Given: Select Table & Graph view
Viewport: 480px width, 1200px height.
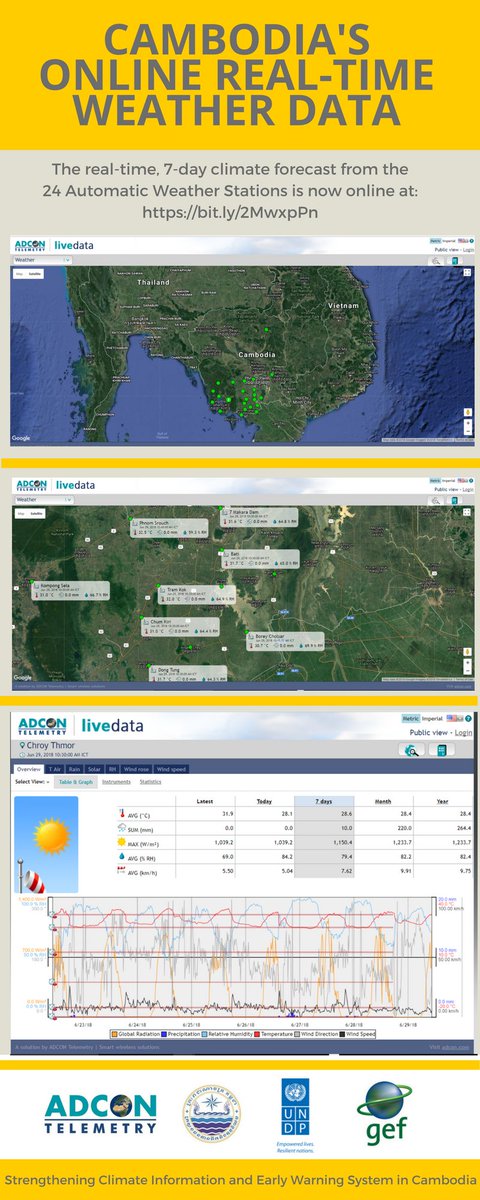Looking at the screenshot, I should pos(74,782).
